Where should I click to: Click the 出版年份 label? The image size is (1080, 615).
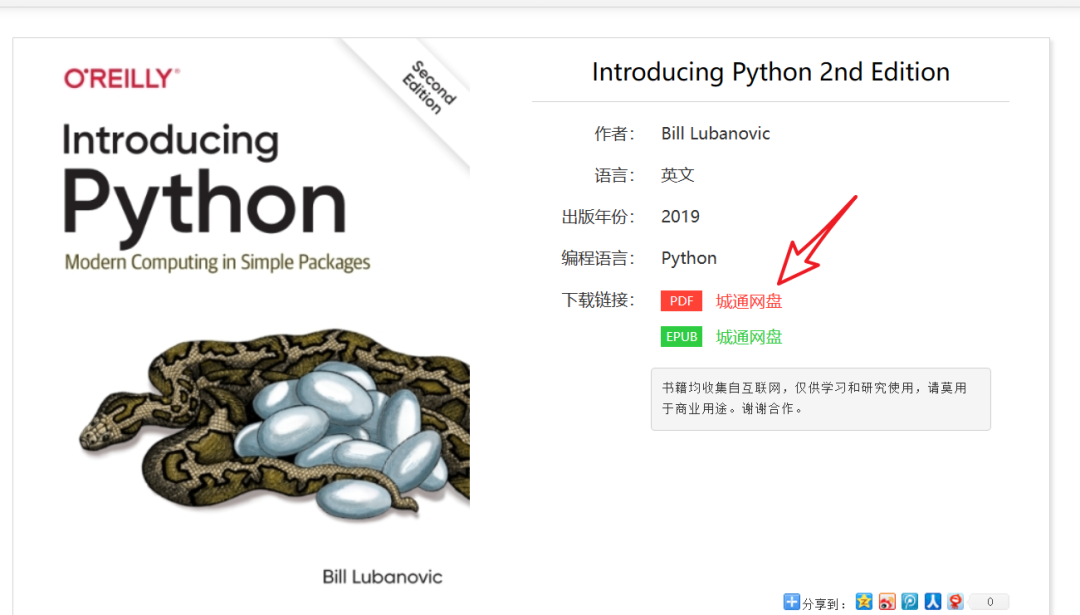598,217
